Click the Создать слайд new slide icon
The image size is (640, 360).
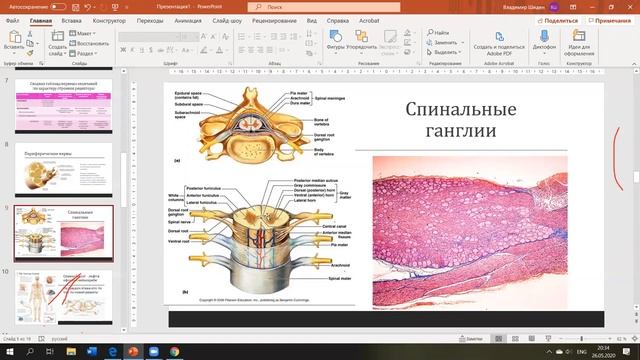point(58,36)
